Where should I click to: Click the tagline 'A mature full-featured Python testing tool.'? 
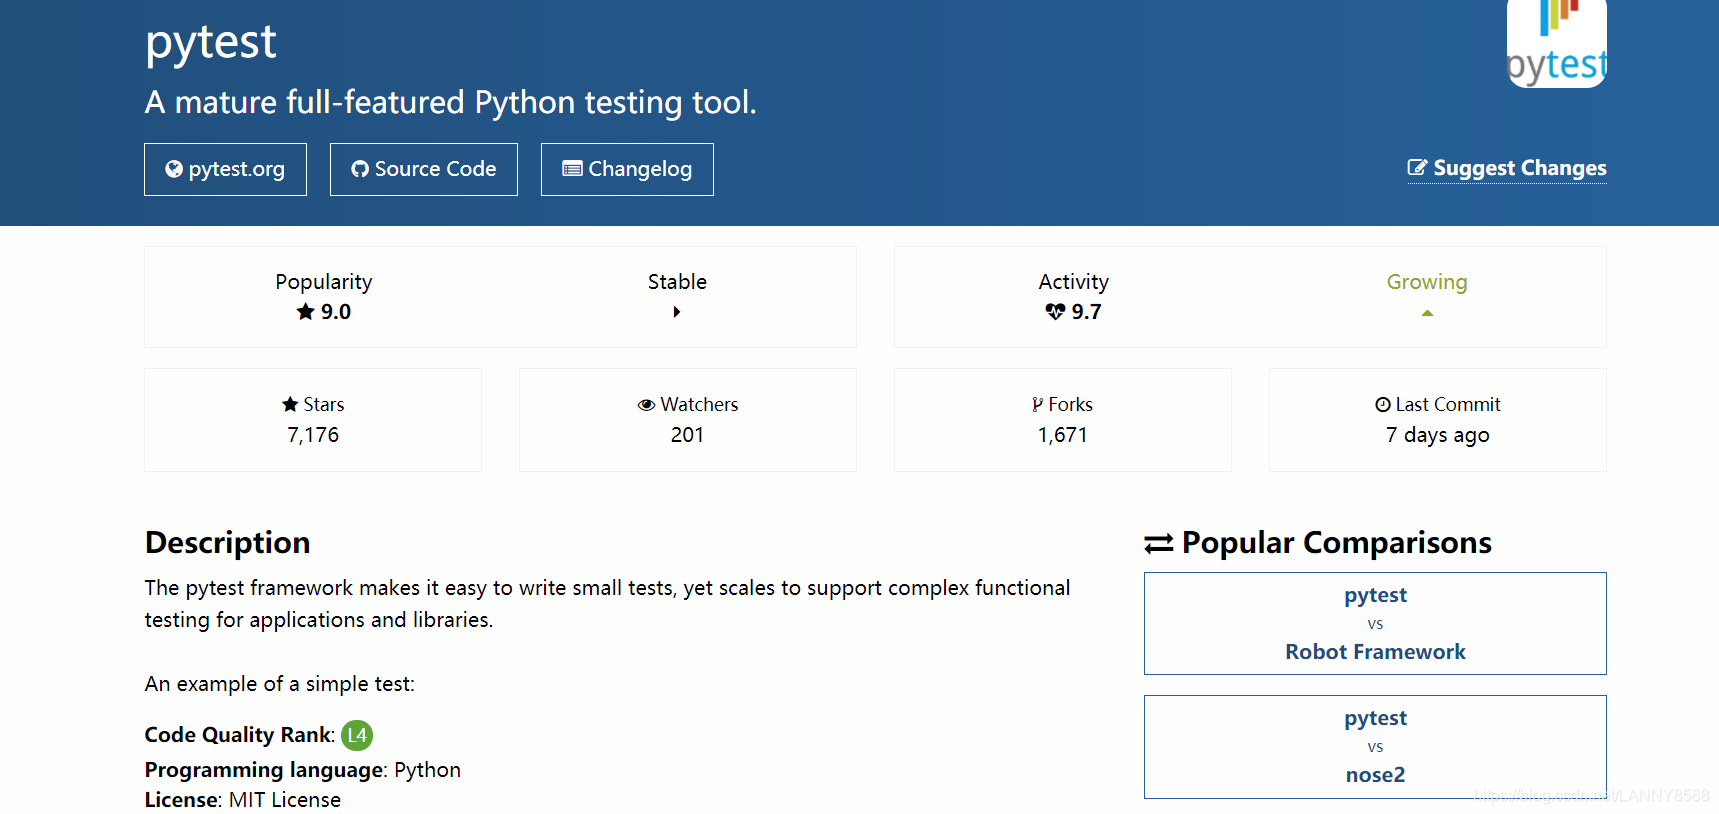(x=450, y=102)
